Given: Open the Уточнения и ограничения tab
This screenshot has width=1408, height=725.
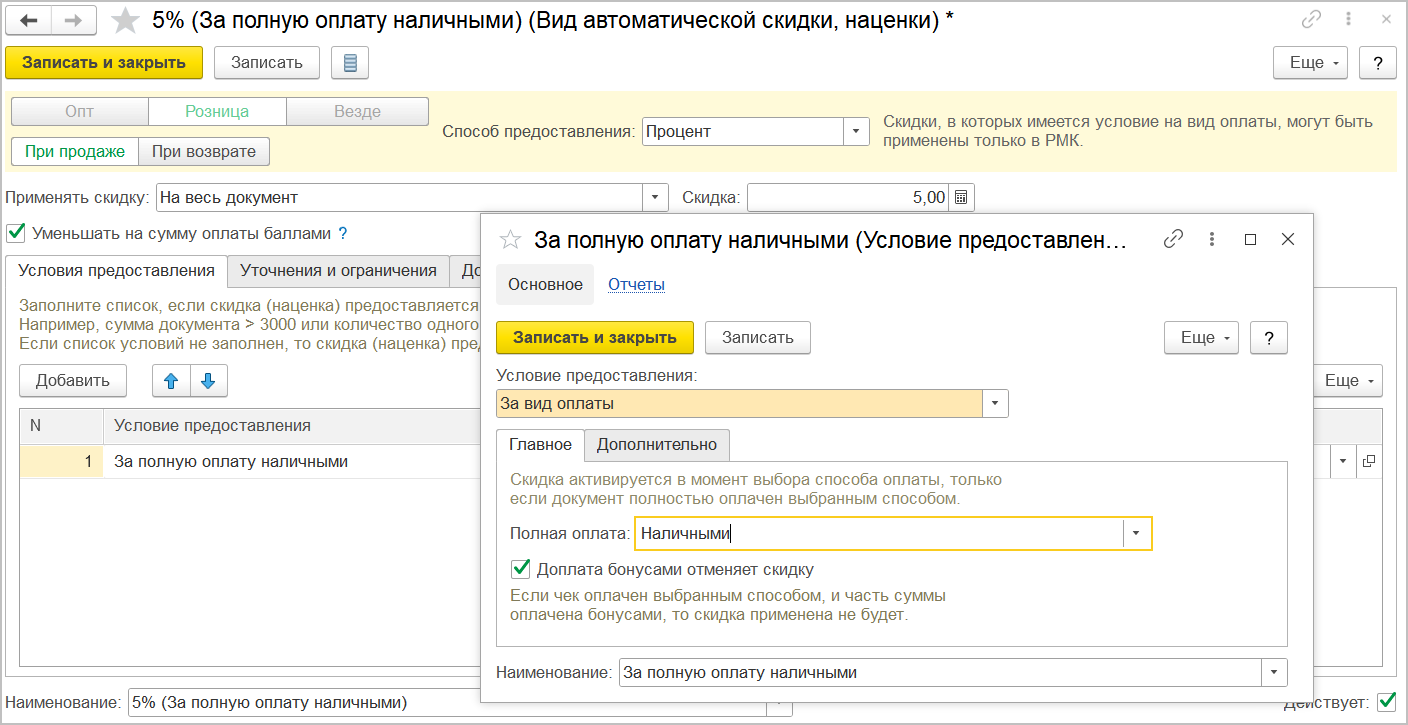Looking at the screenshot, I should [x=338, y=271].
